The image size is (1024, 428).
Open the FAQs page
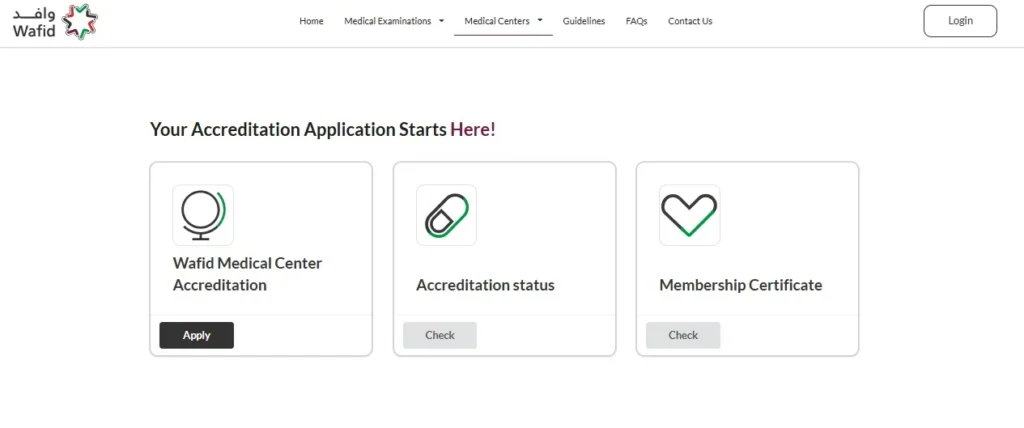coord(637,21)
